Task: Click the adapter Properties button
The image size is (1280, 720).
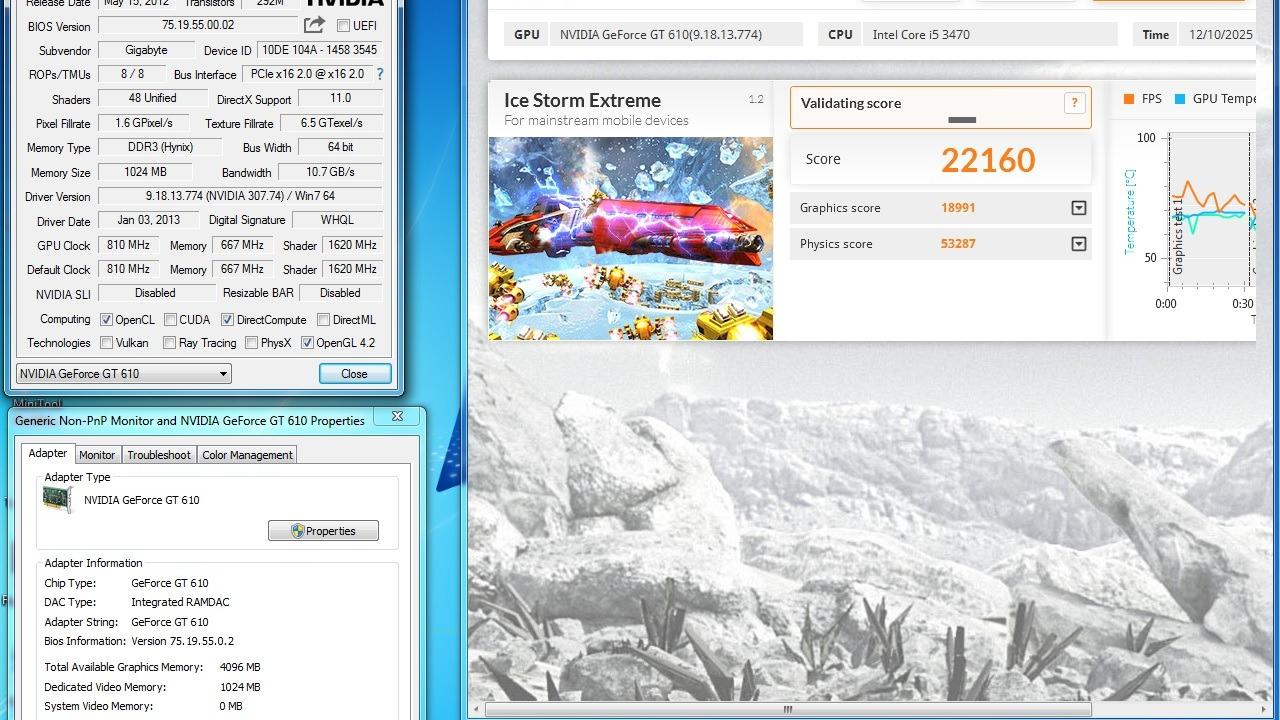Action: point(323,531)
